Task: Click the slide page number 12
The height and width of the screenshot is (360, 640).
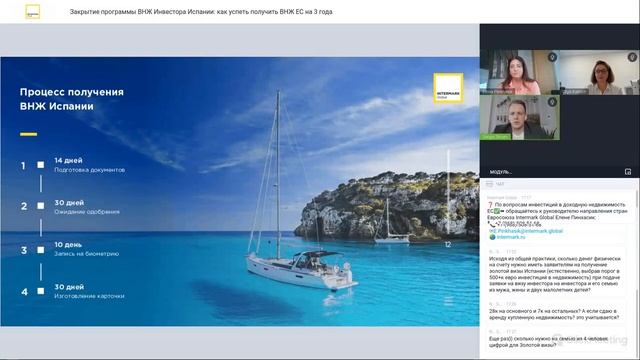Action: click(x=448, y=244)
